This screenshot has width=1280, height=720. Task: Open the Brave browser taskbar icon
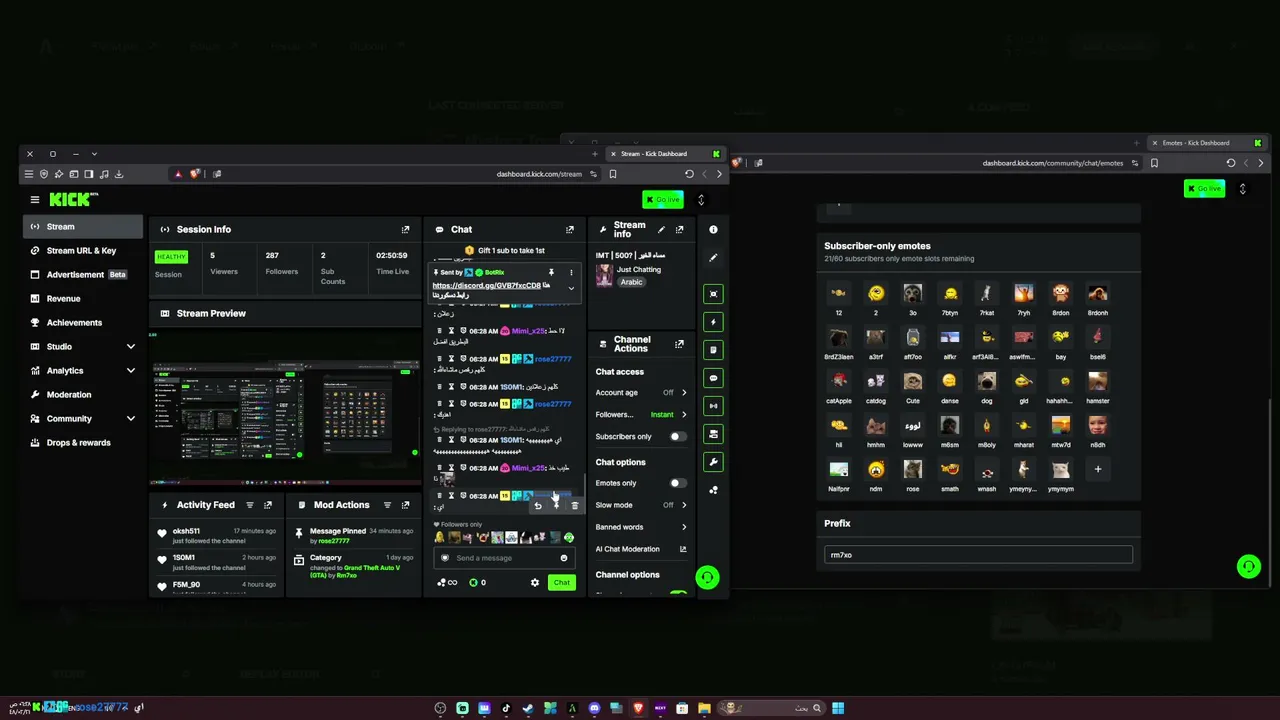[638, 709]
